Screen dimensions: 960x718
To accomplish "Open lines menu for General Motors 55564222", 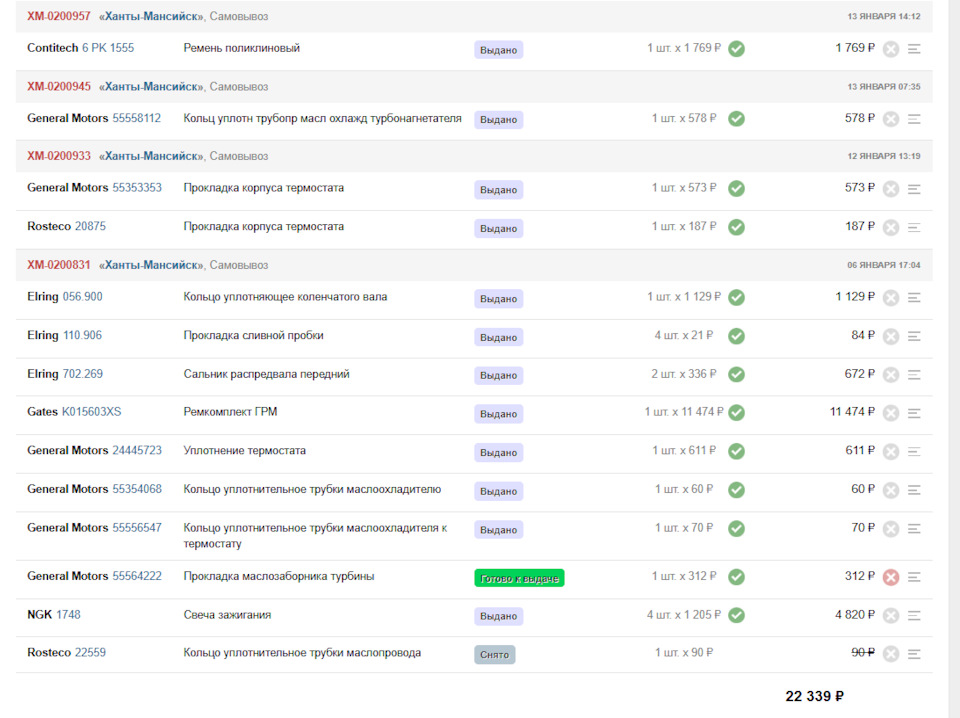I will pyautogui.click(x=914, y=577).
